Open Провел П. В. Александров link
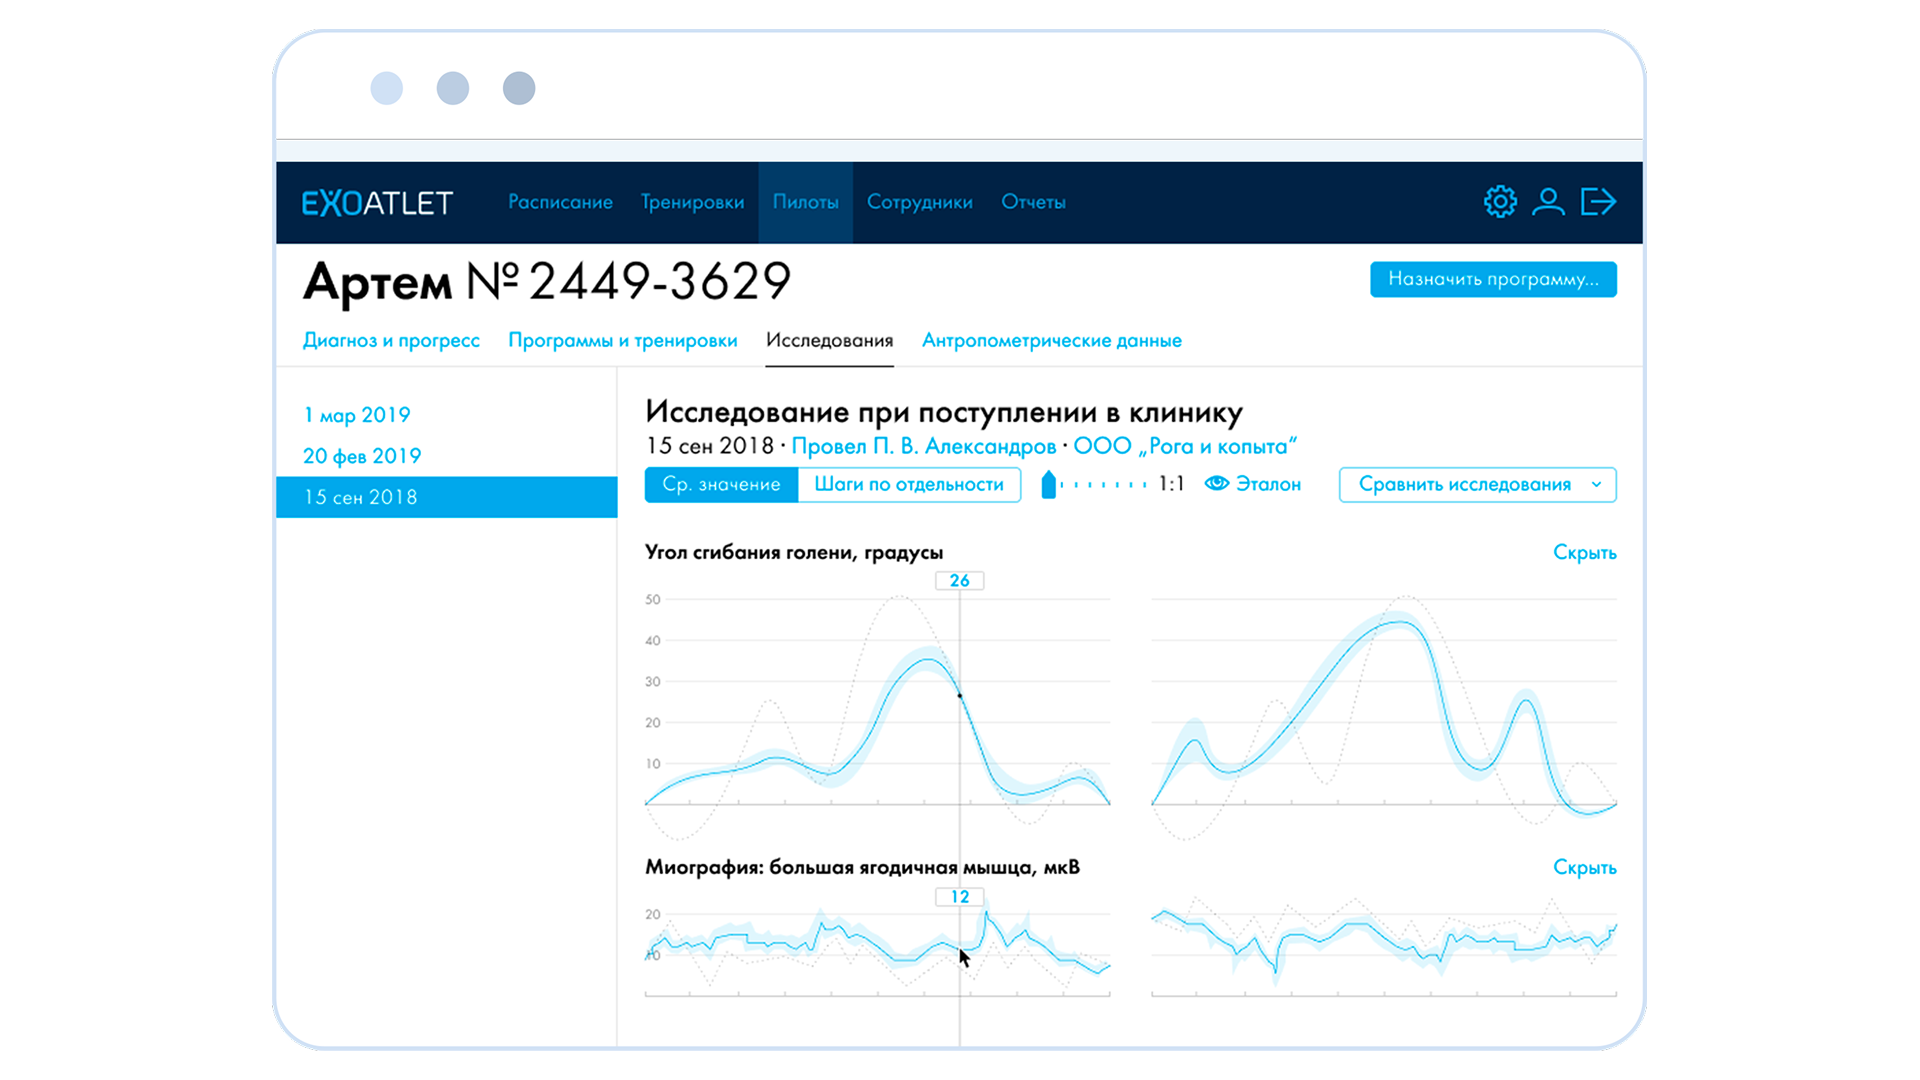This screenshot has width=1920, height=1080. point(923,446)
